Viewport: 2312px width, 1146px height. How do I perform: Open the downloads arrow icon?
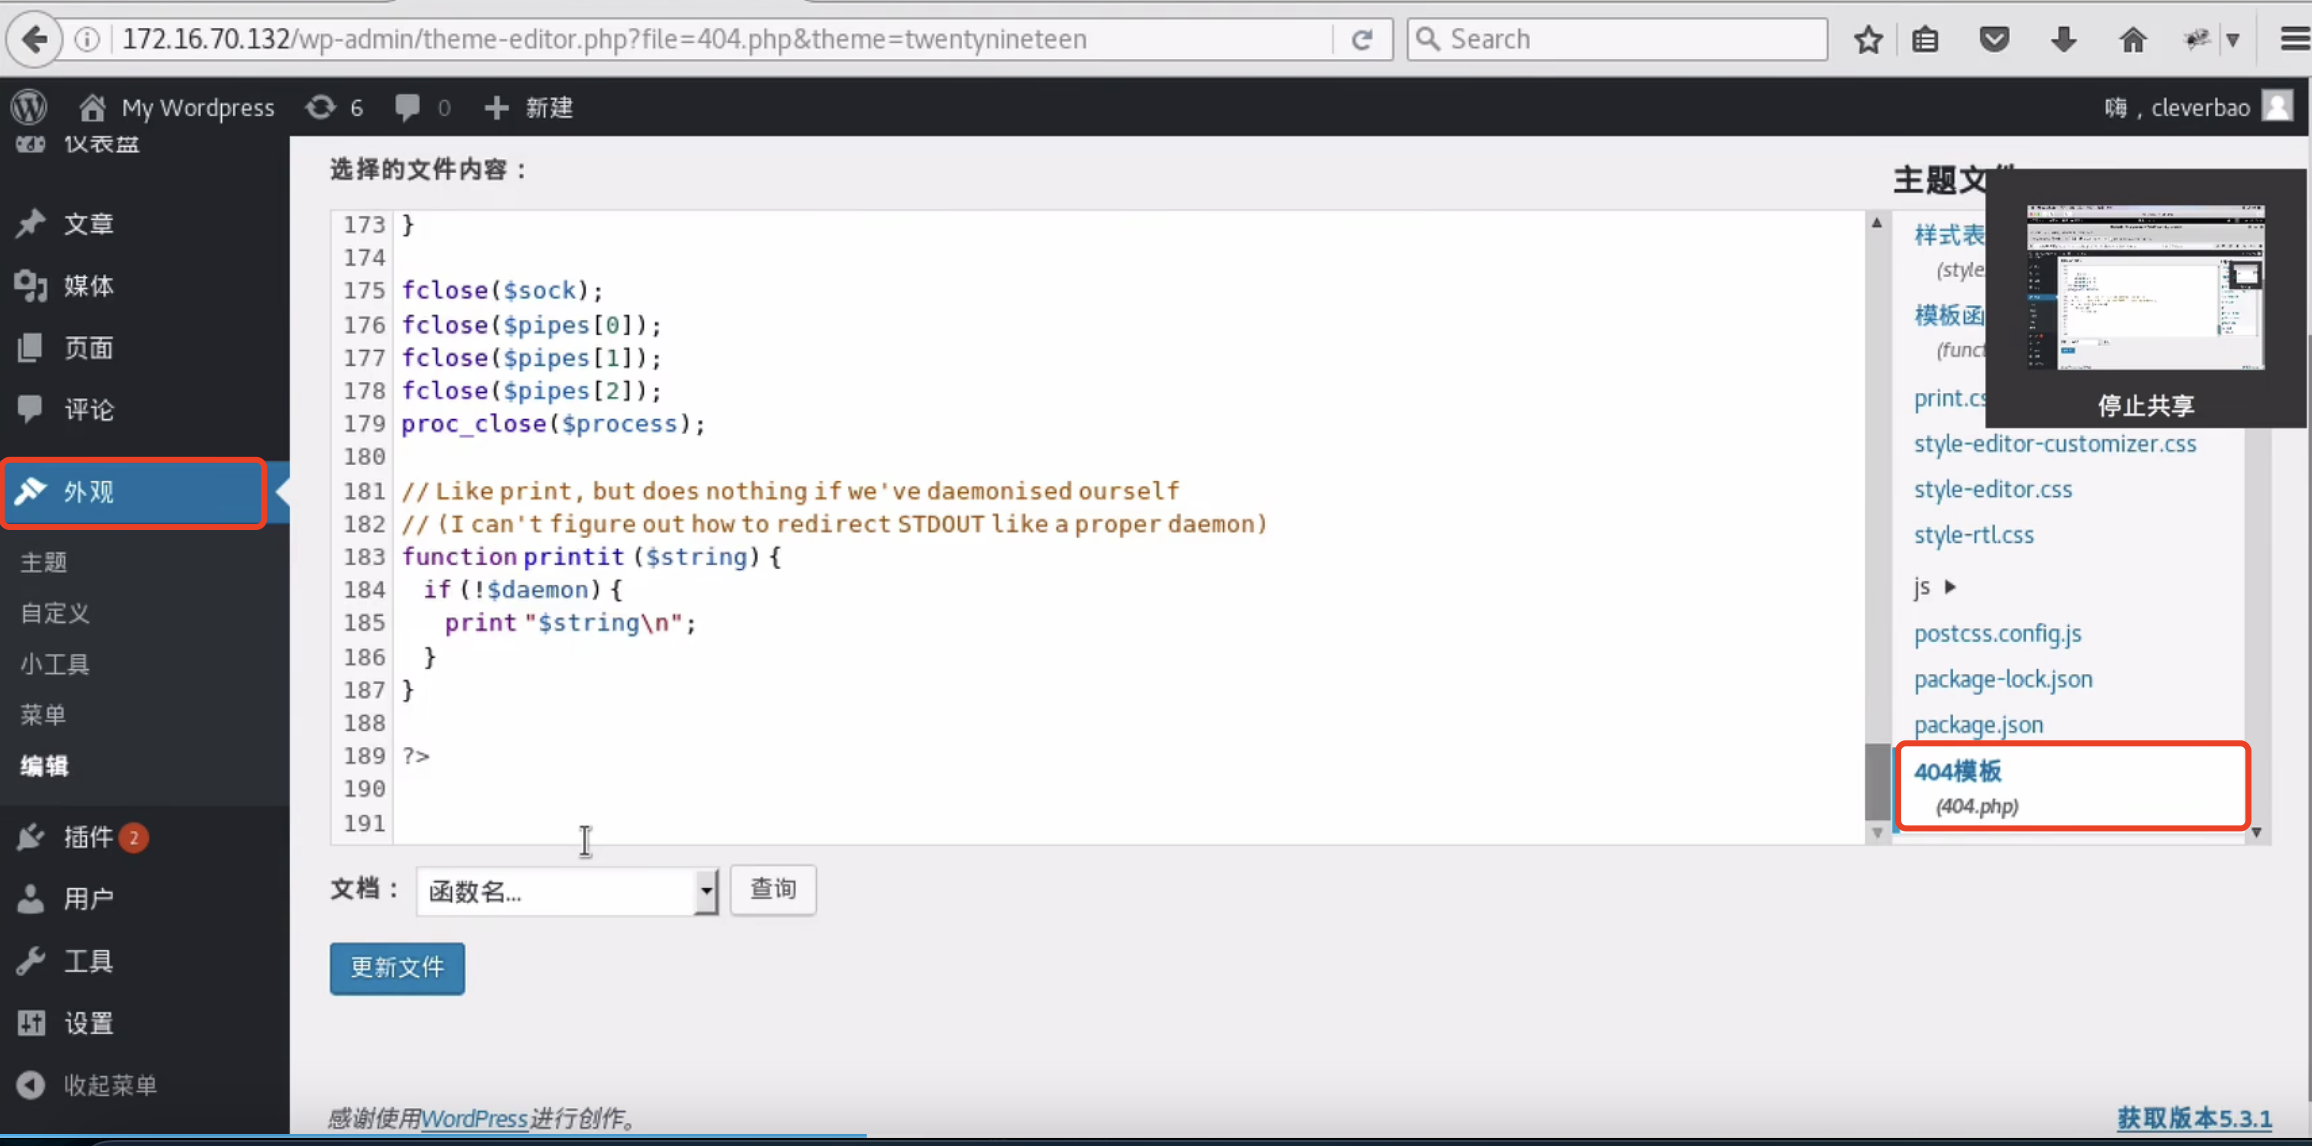[x=2063, y=39]
